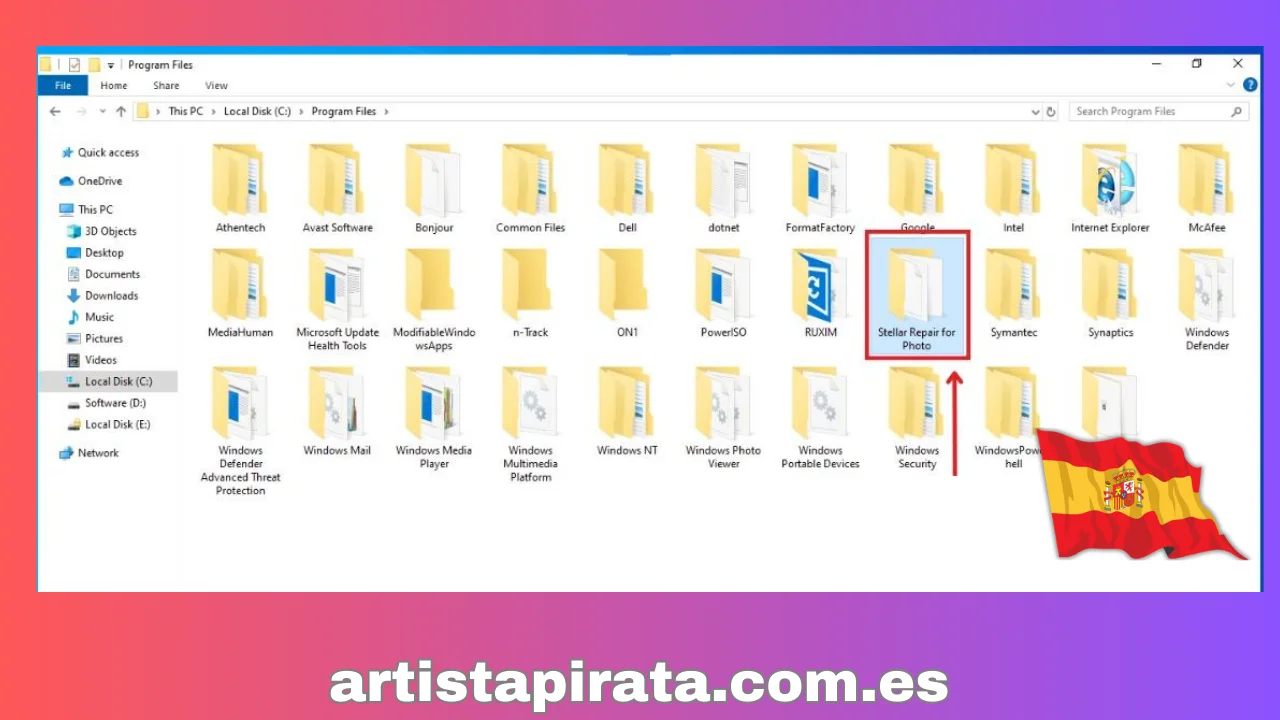
Task: Open the Windows Security folder
Action: tap(917, 418)
